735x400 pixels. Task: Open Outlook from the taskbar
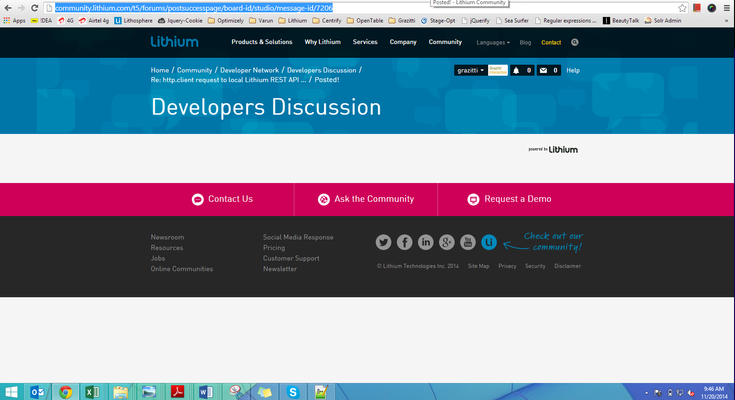coord(38,392)
